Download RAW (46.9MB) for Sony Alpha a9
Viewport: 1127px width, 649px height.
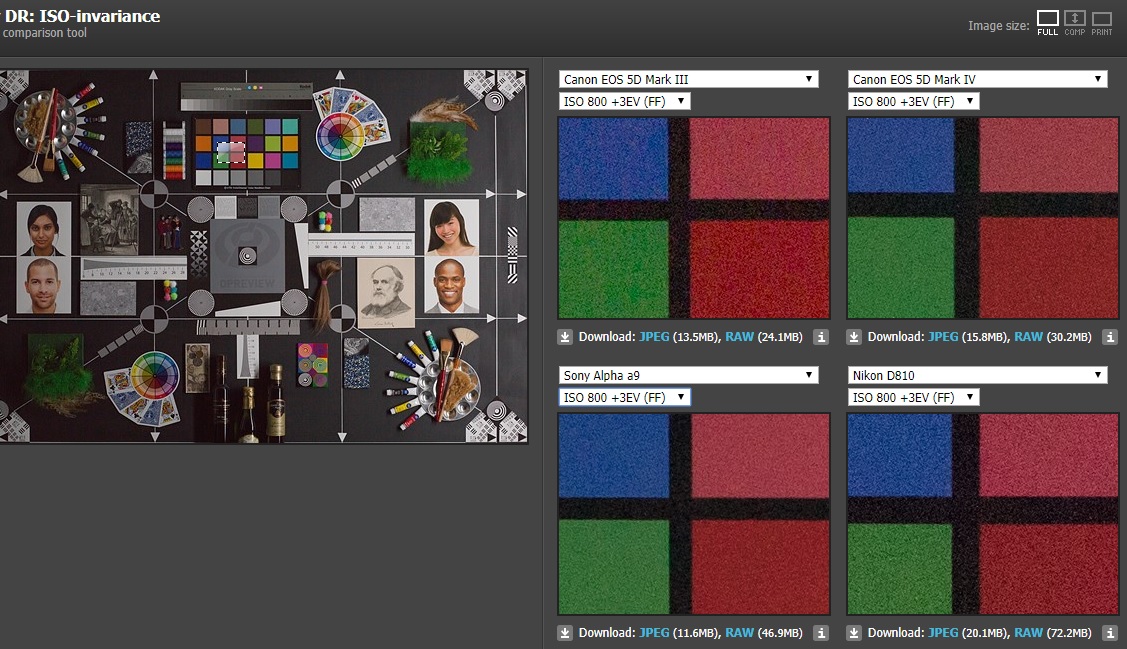(x=740, y=633)
